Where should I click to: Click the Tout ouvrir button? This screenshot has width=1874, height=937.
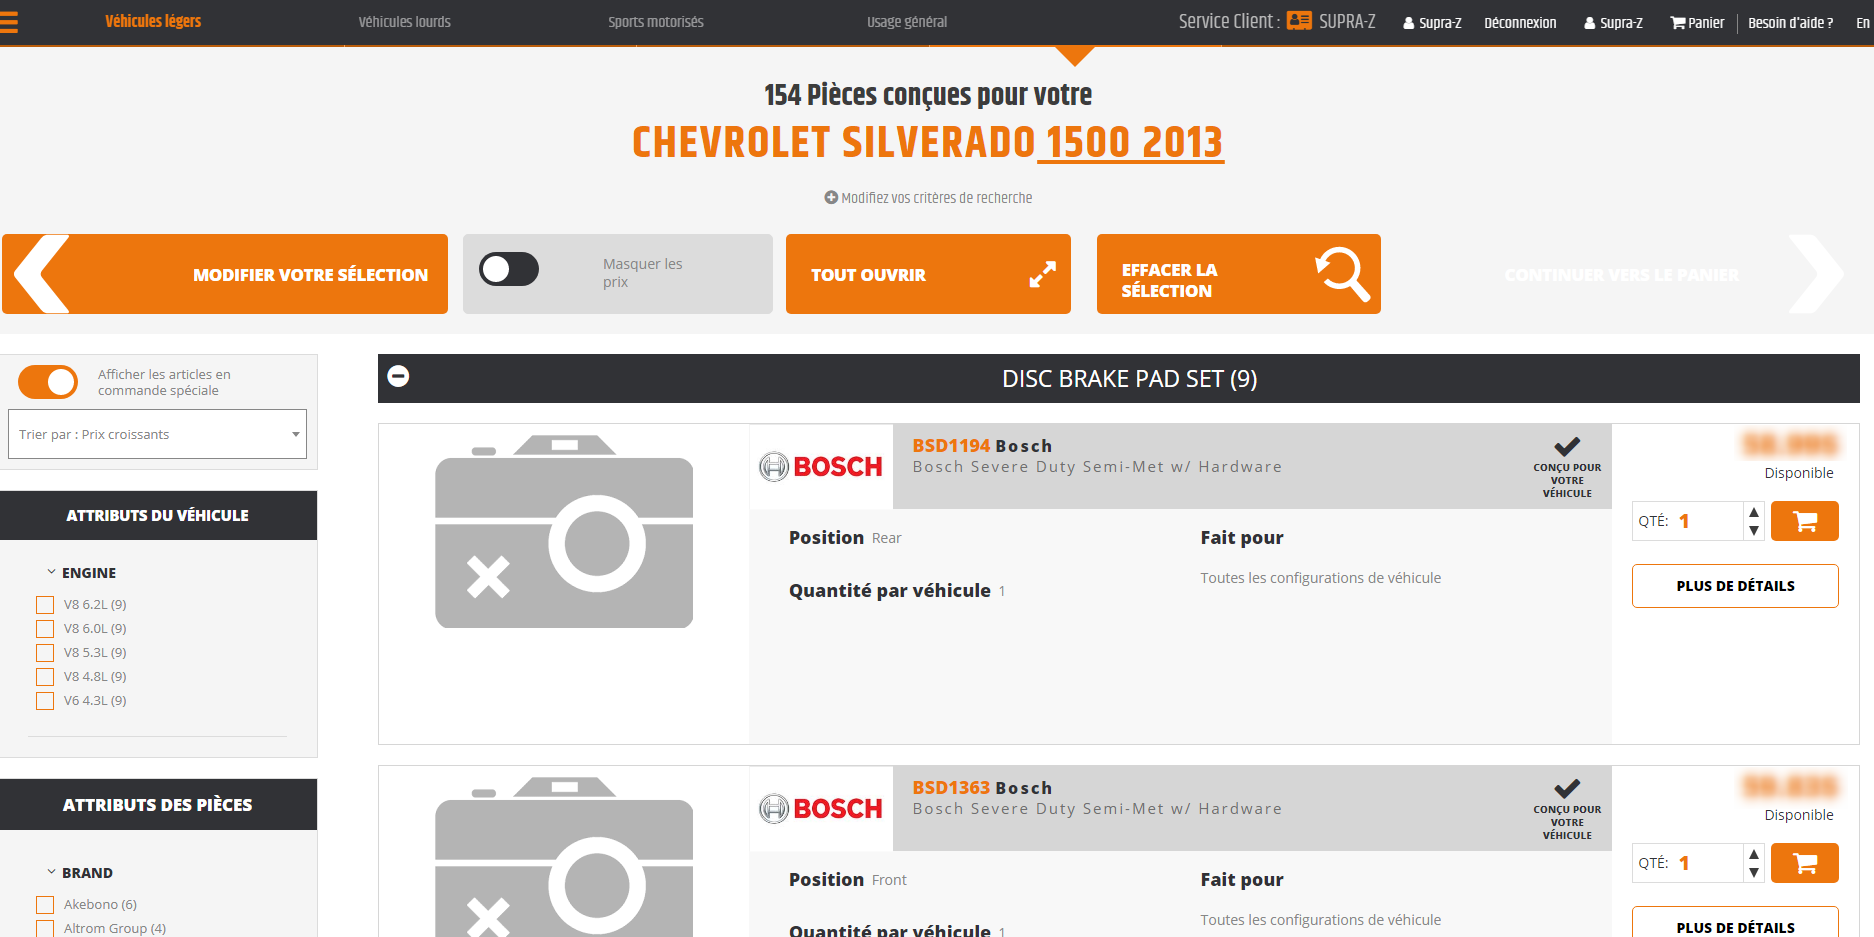pos(927,274)
